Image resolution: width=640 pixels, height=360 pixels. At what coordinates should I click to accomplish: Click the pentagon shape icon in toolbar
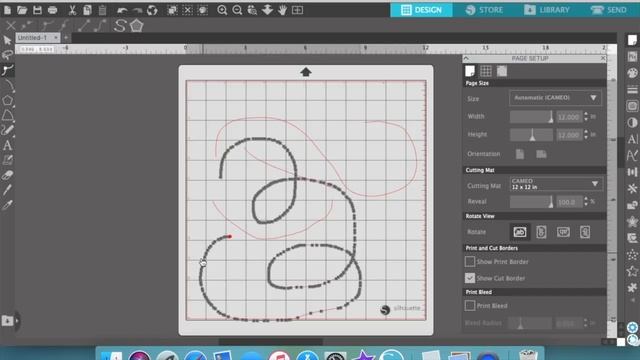[136, 26]
